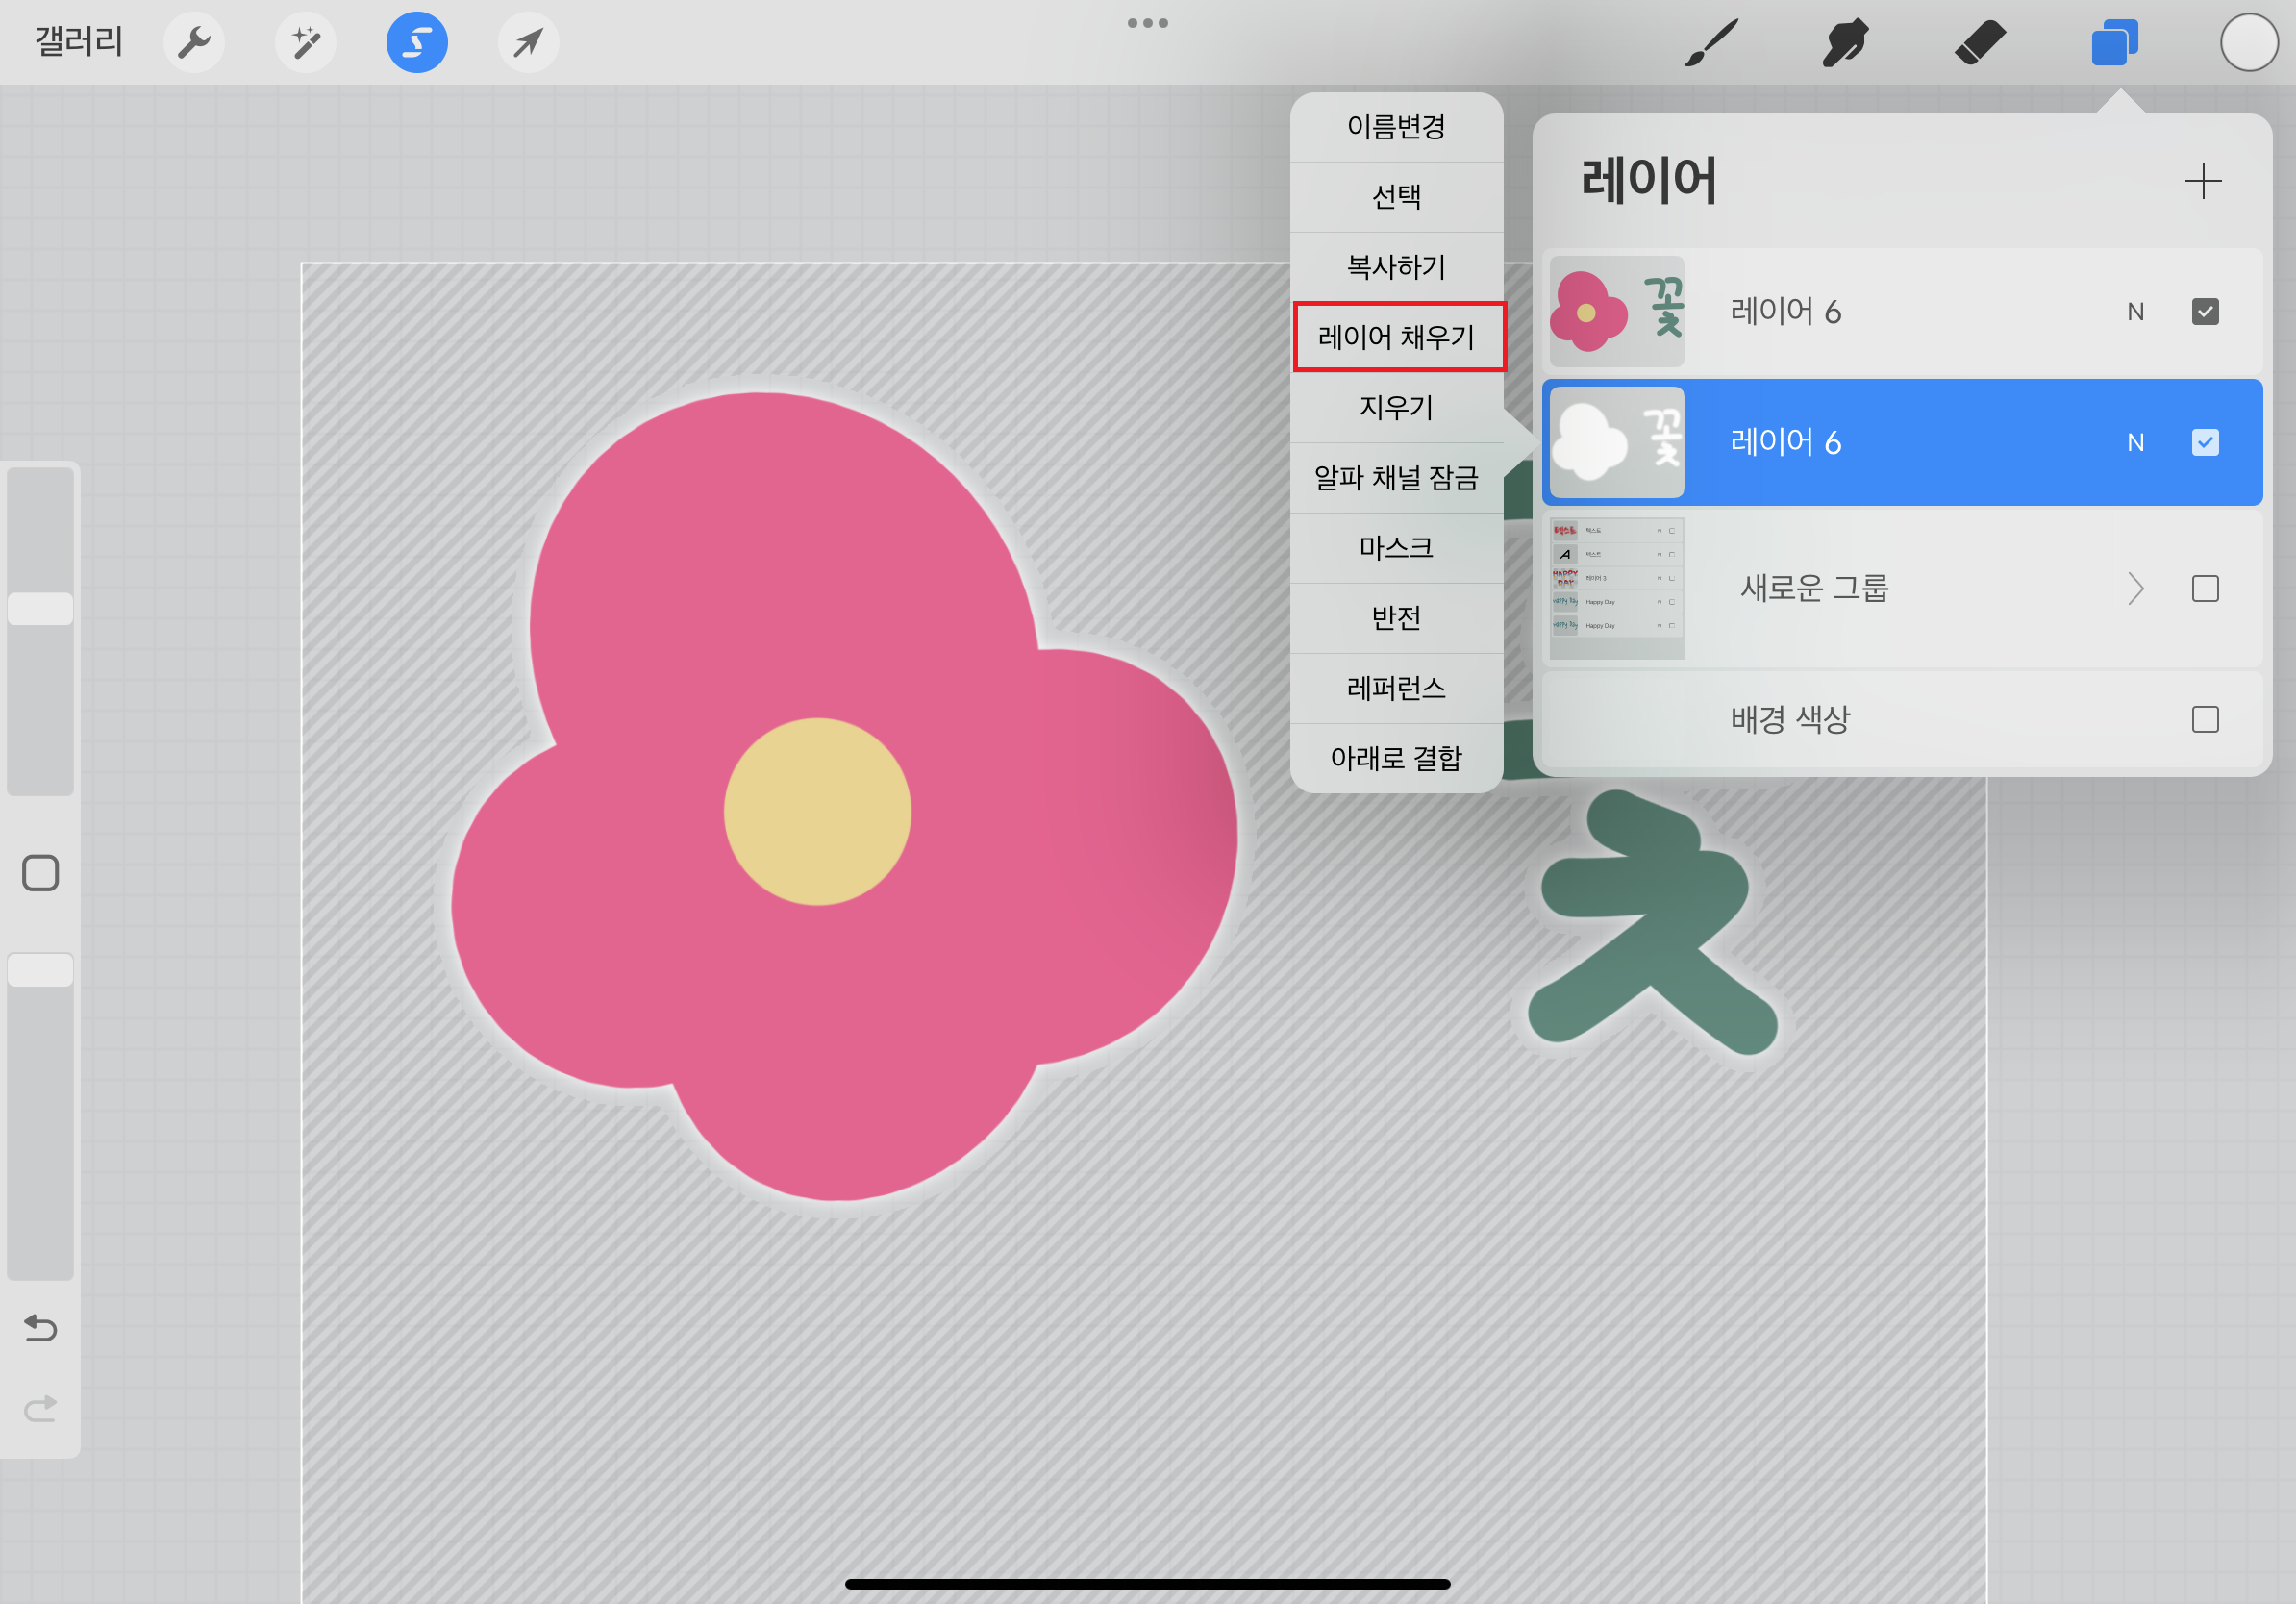Image resolution: width=2296 pixels, height=1604 pixels.
Task: Toggle the Selection tool
Action: 417,42
